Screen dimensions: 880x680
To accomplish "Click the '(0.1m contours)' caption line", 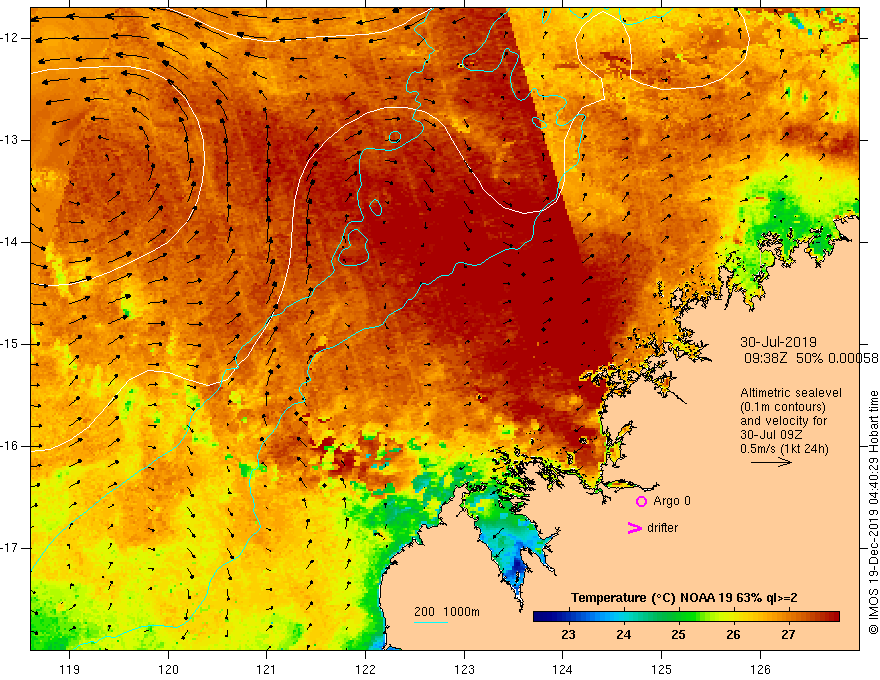I will point(782,407).
